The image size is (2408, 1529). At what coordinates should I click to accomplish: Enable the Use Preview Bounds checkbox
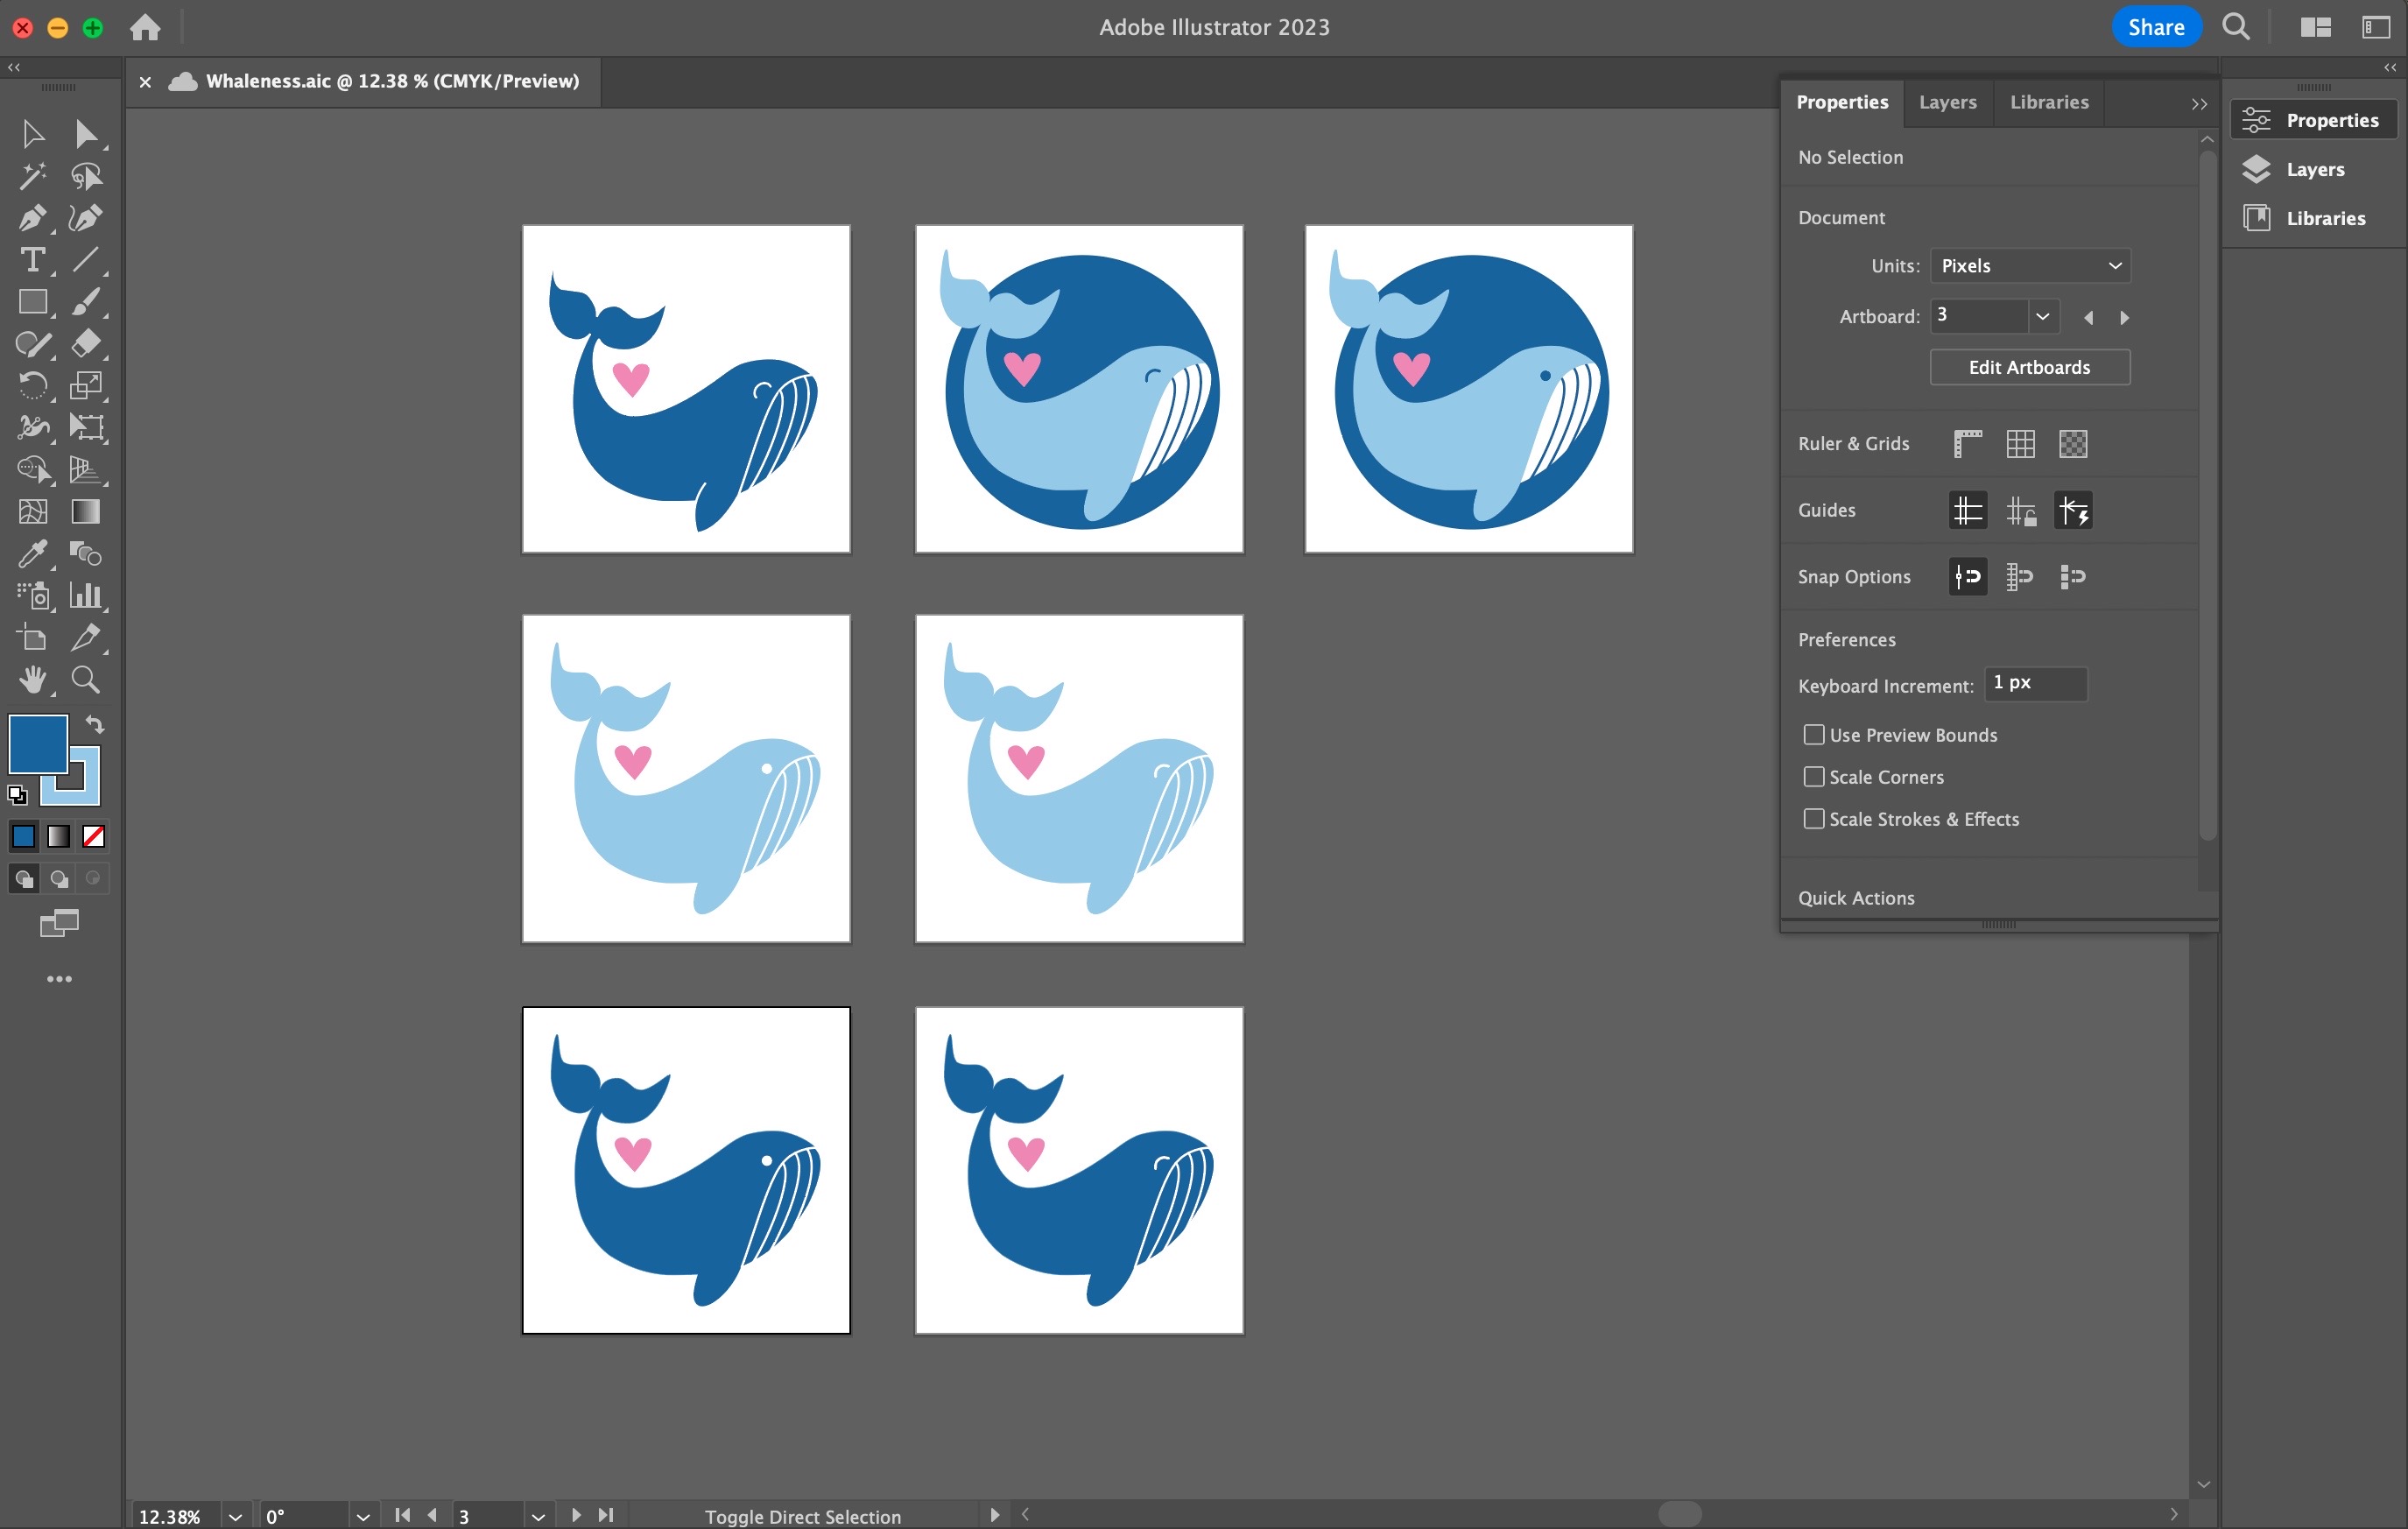1813,735
